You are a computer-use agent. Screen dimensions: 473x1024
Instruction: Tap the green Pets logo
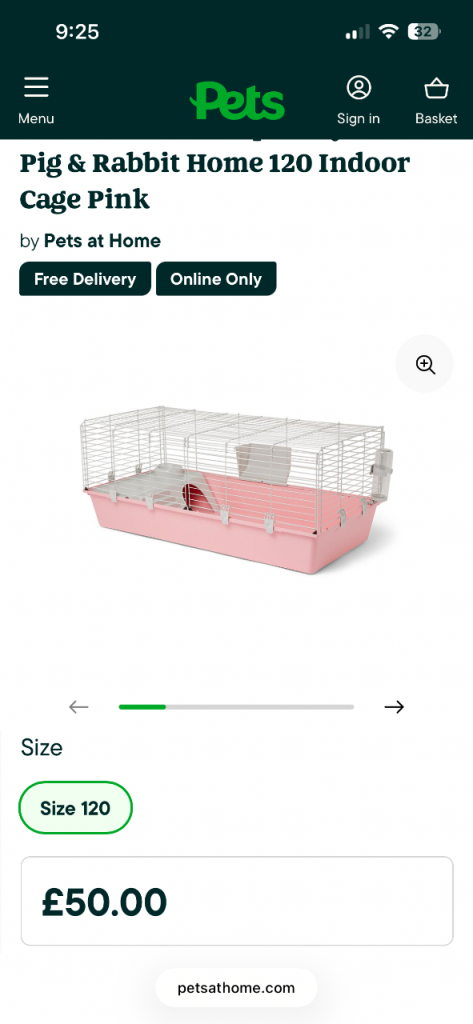[237, 101]
